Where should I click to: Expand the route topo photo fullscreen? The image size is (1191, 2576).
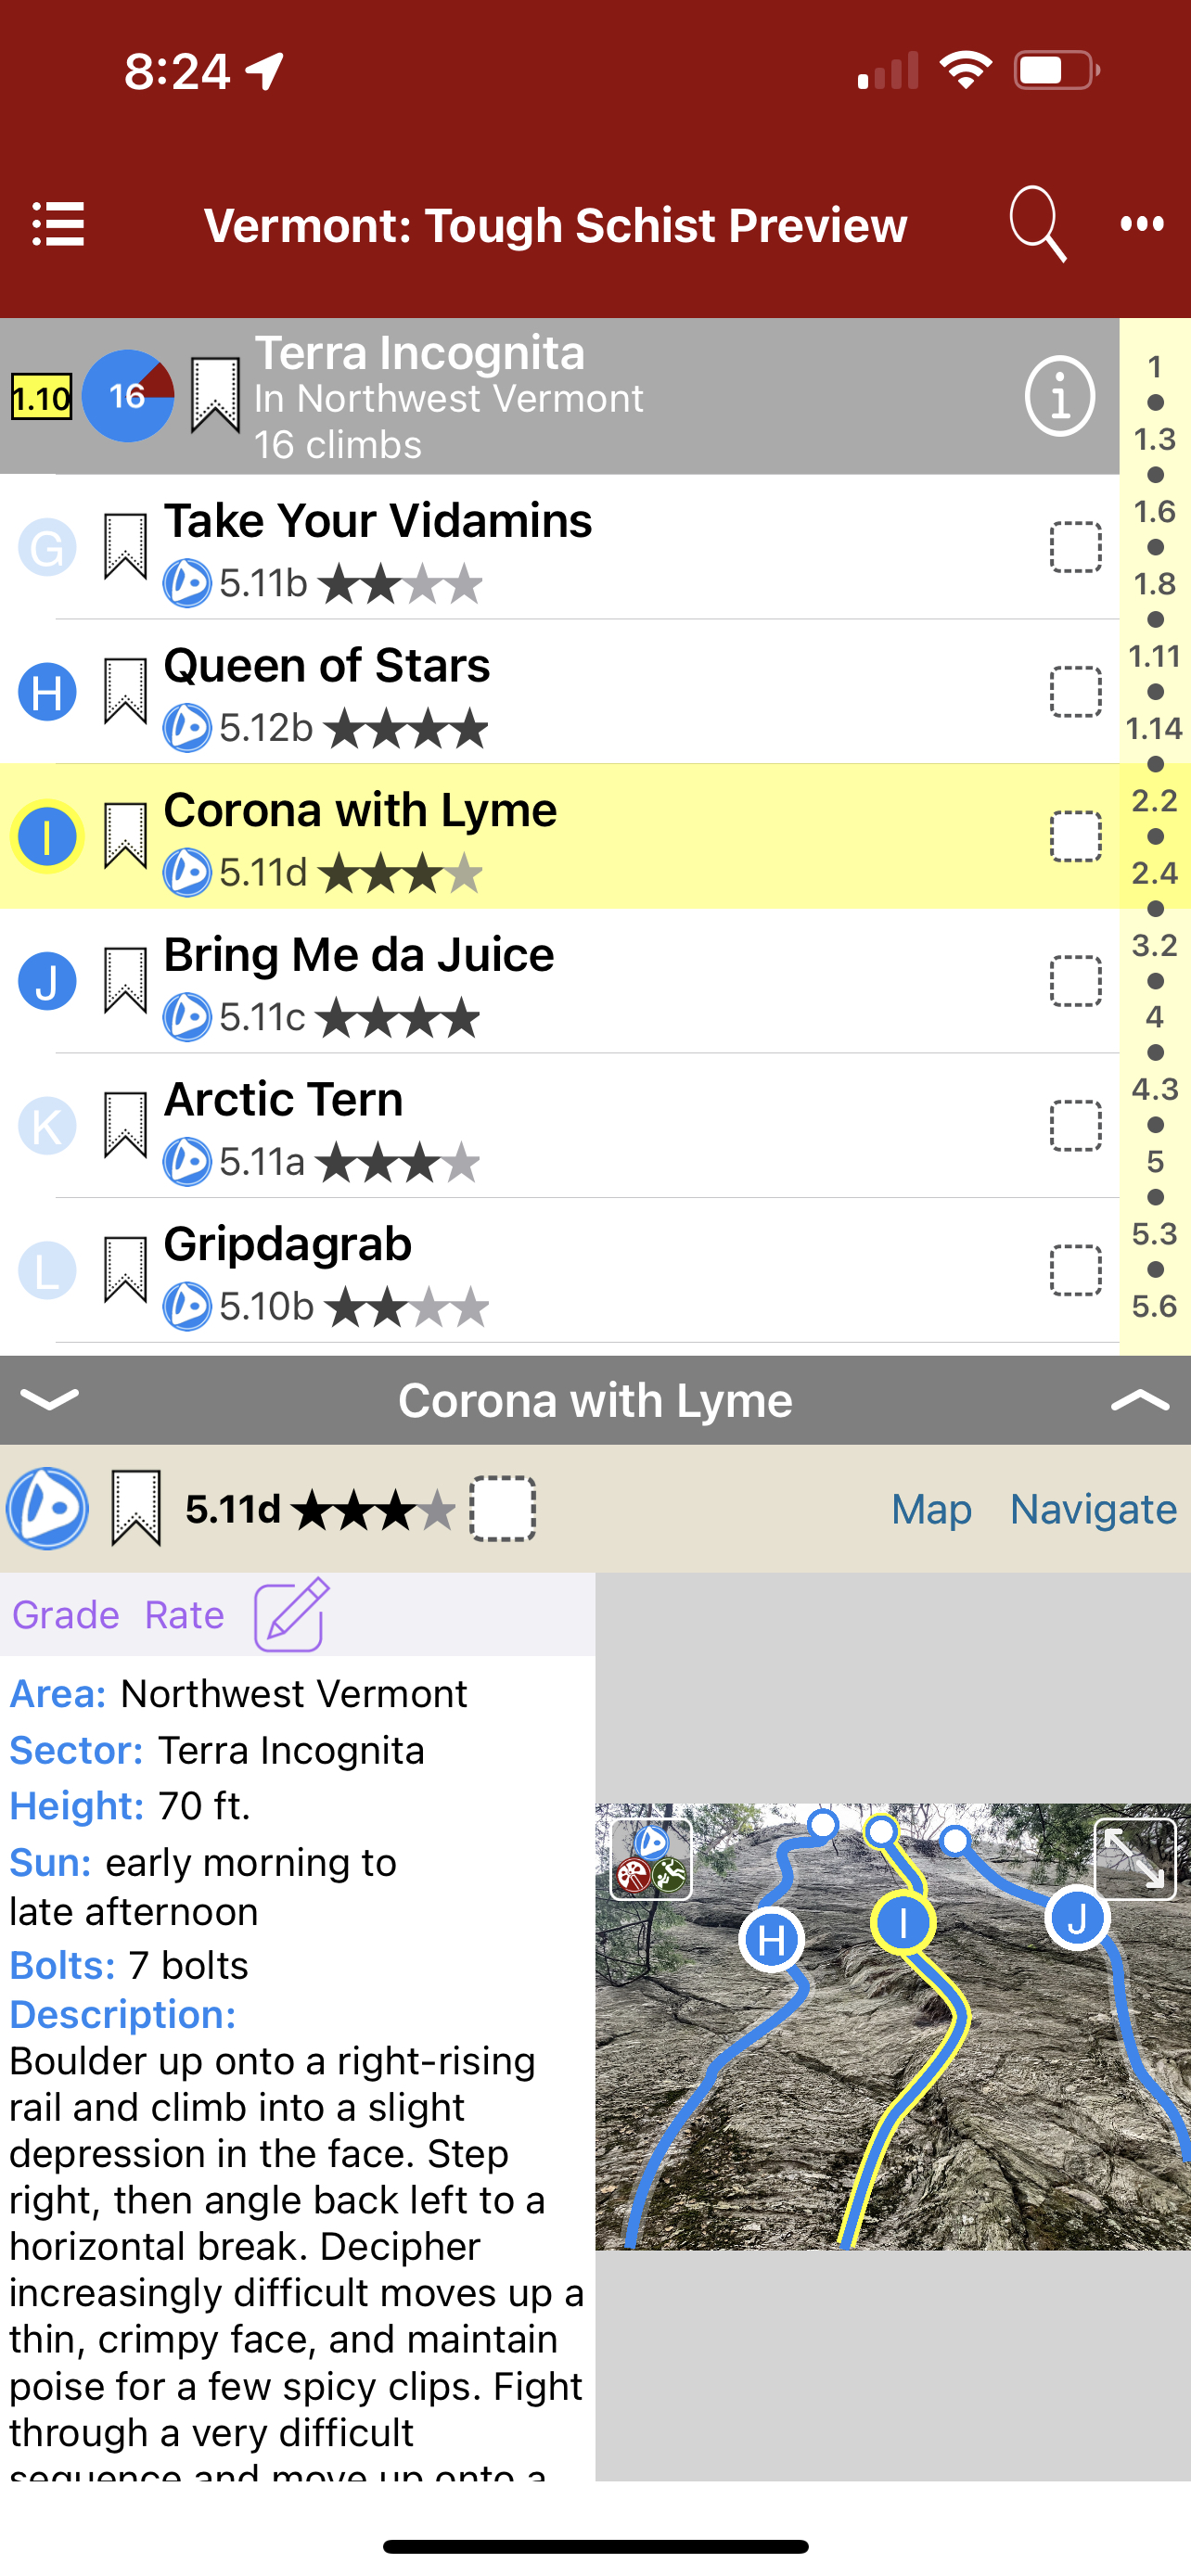(1134, 1859)
